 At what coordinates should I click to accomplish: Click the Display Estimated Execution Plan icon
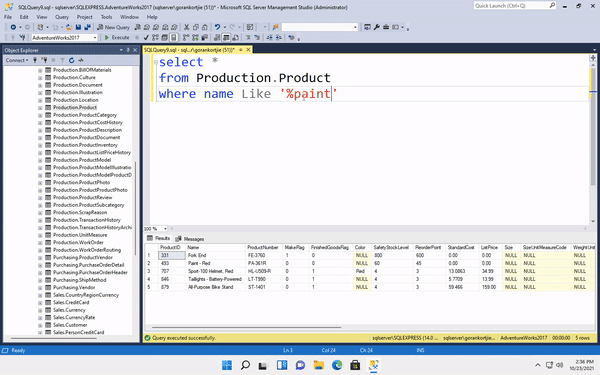click(155, 38)
